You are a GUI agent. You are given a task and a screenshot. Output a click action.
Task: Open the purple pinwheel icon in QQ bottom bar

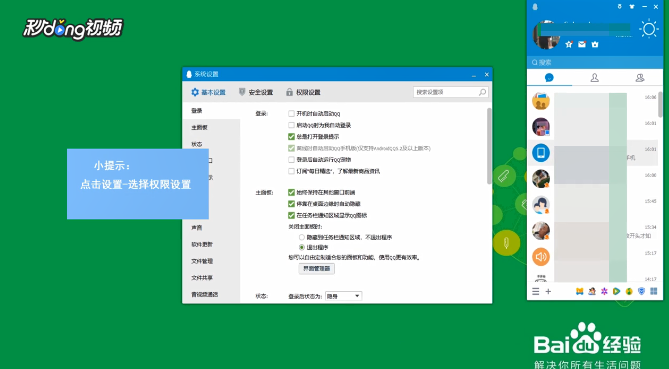[x=604, y=291]
